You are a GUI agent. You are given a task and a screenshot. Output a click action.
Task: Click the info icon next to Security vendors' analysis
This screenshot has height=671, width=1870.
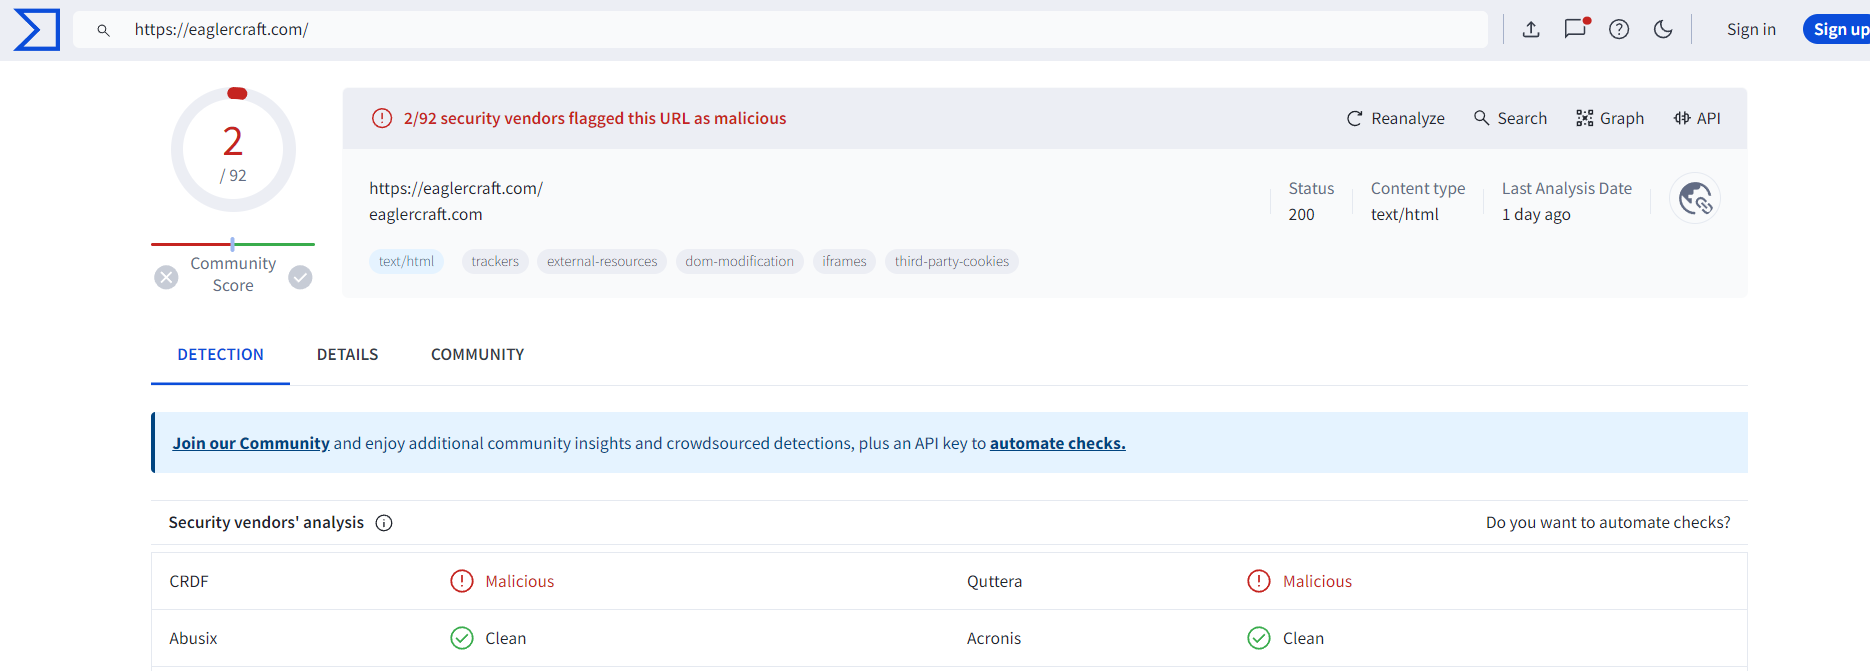click(x=384, y=523)
